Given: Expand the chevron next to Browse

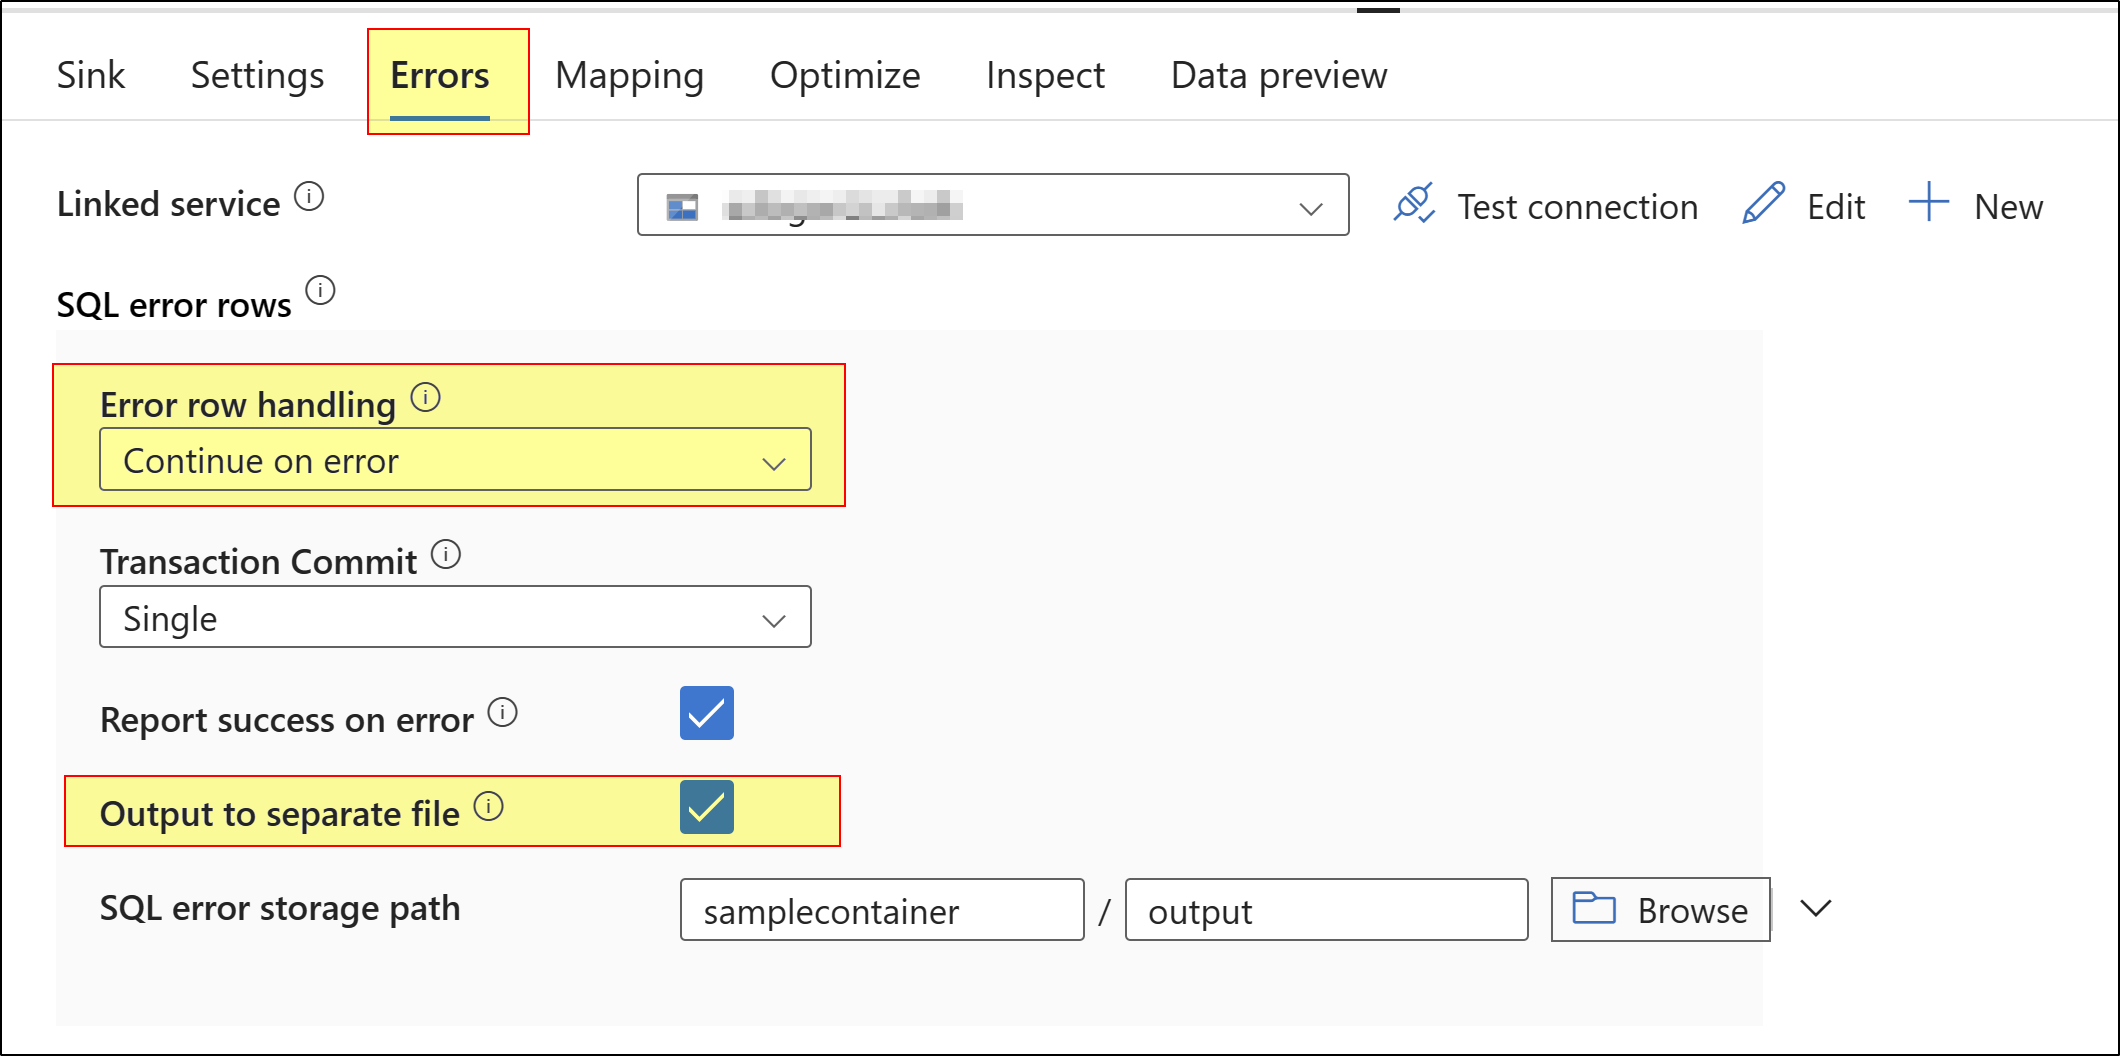Looking at the screenshot, I should (x=1815, y=908).
